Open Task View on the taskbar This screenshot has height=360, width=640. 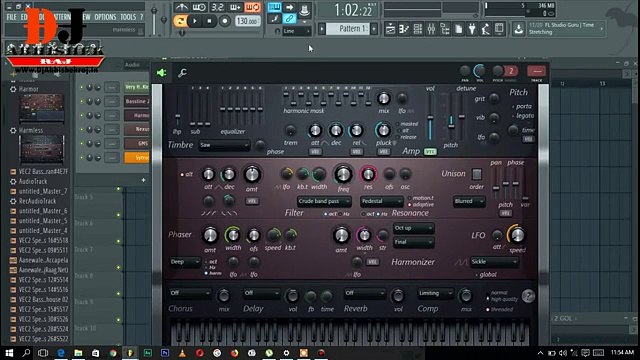(43, 353)
